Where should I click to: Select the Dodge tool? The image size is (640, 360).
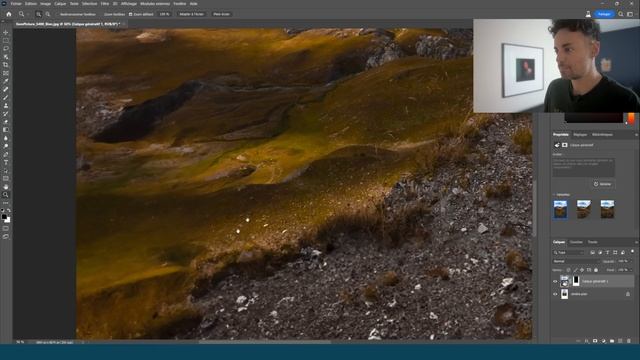(6, 146)
